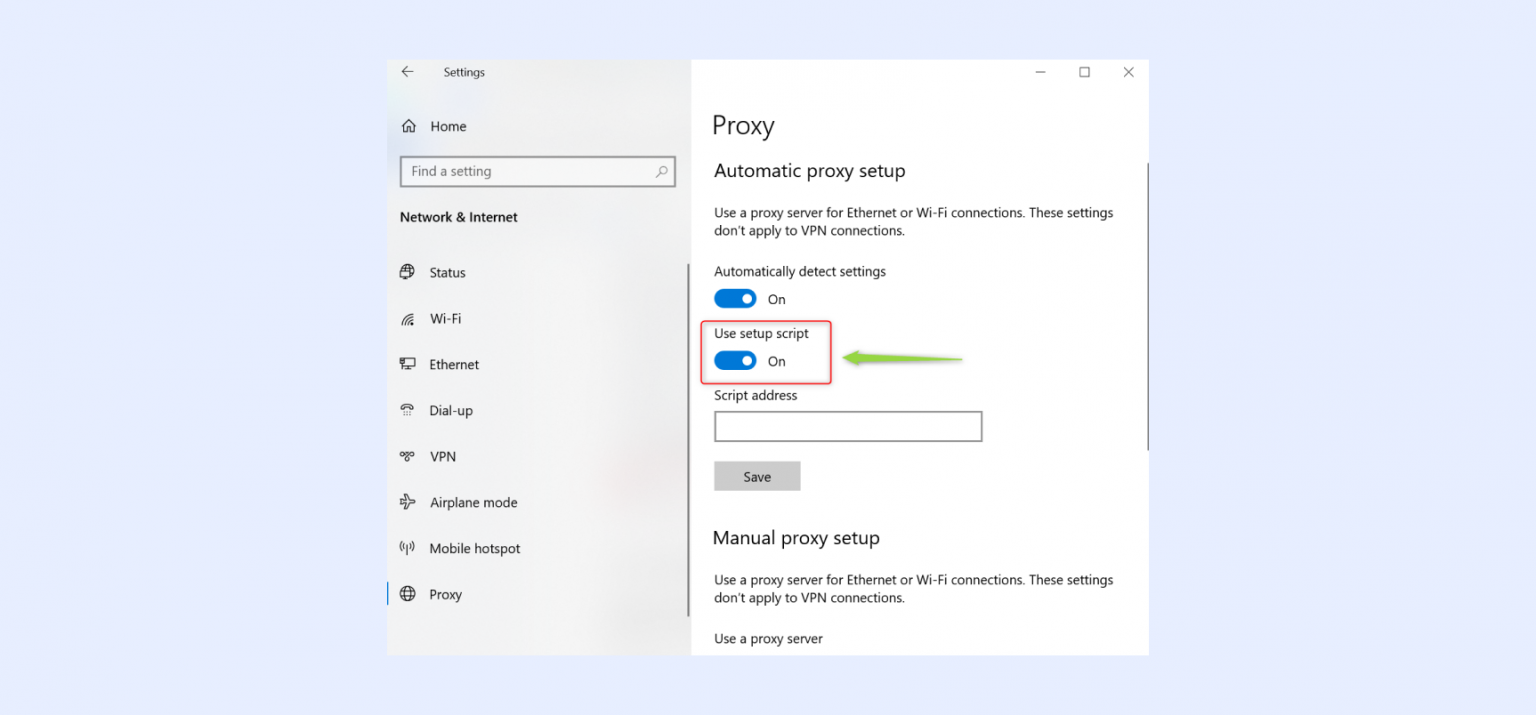Click the Network & Internet heading

[x=459, y=217]
